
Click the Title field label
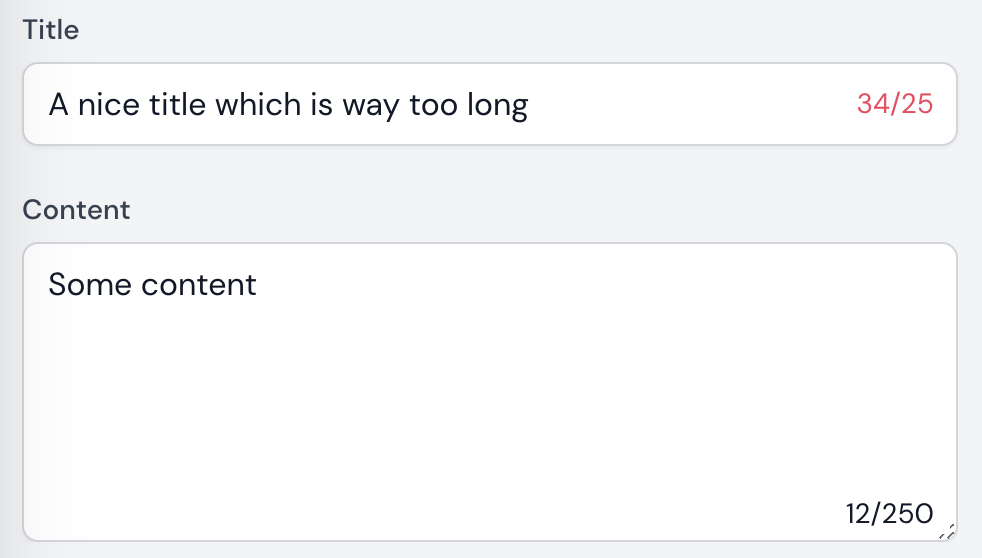point(51,29)
